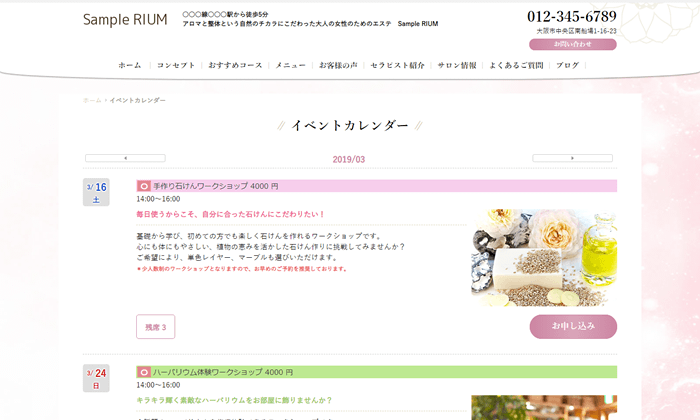Open the メニュー navigation item
Screen dimensions: 700x420
(290, 65)
